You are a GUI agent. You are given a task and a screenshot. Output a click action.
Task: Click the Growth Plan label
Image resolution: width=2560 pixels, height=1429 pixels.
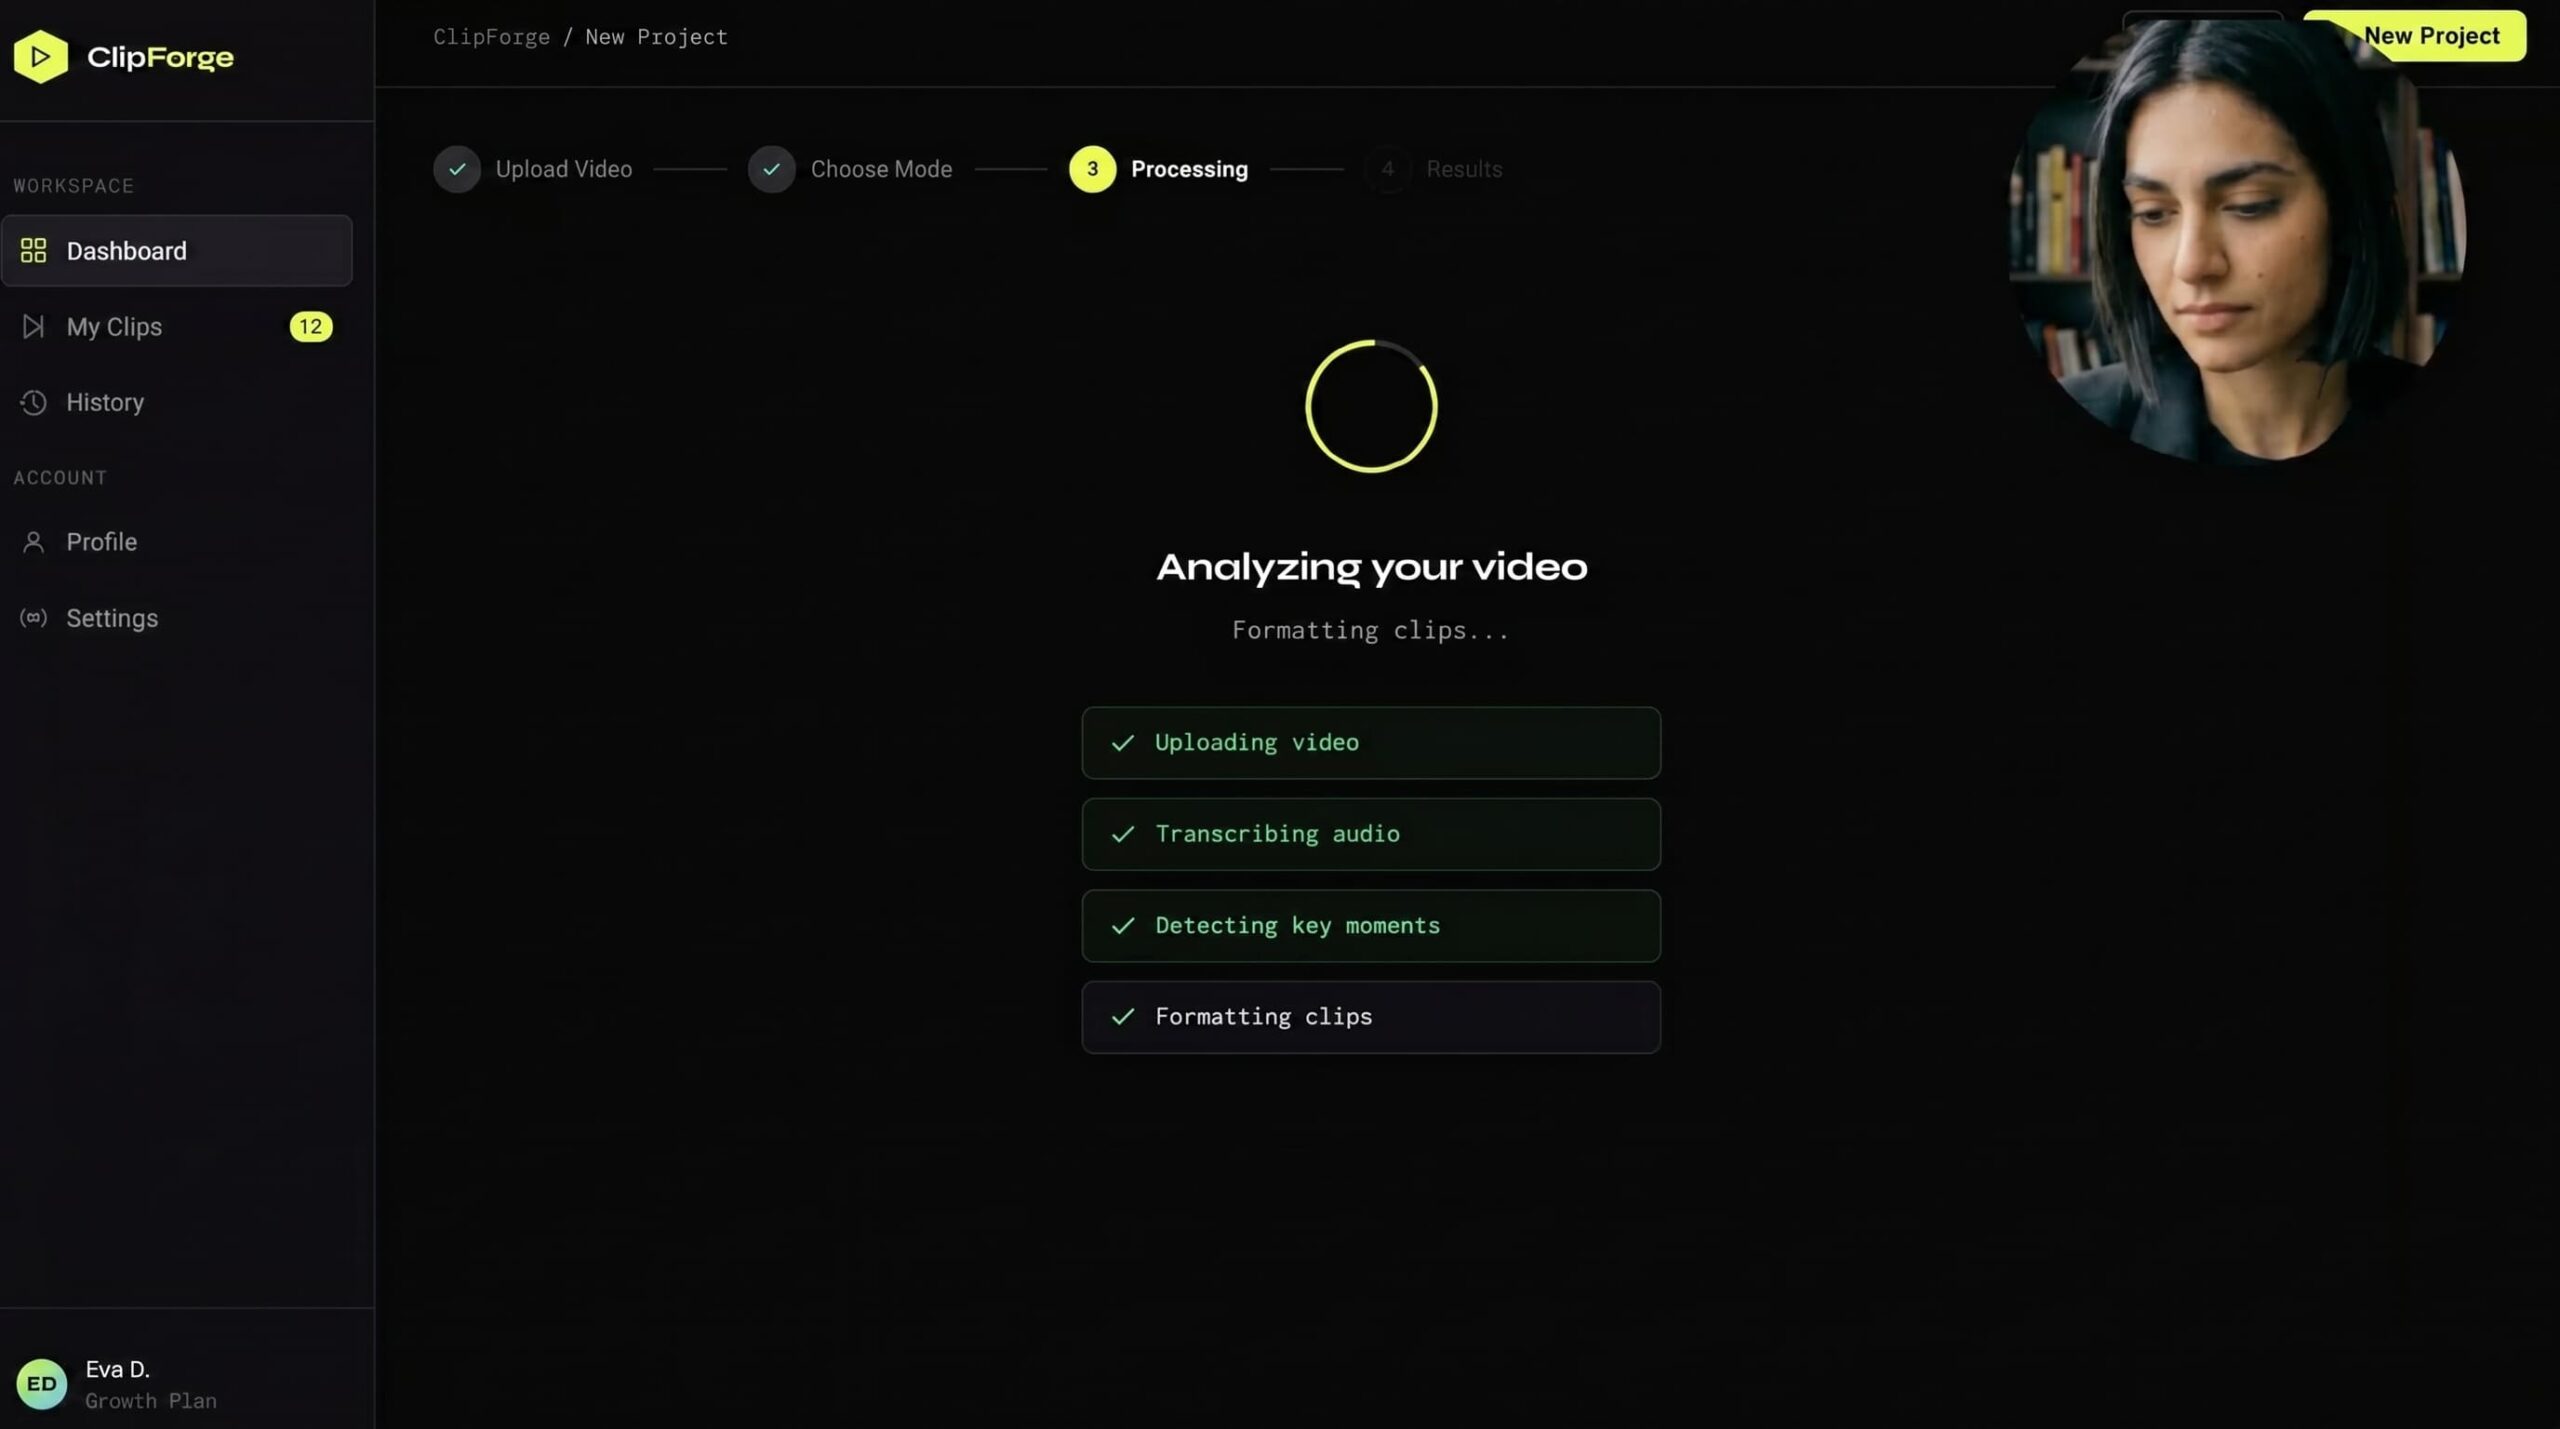(x=151, y=1400)
